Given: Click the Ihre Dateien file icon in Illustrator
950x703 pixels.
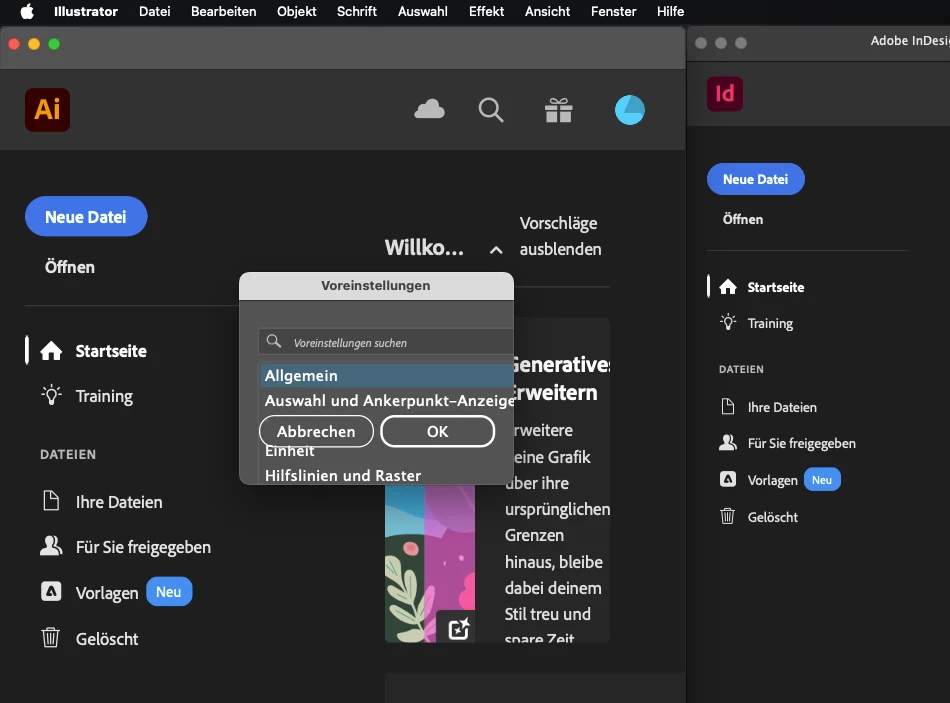Looking at the screenshot, I should [51, 501].
